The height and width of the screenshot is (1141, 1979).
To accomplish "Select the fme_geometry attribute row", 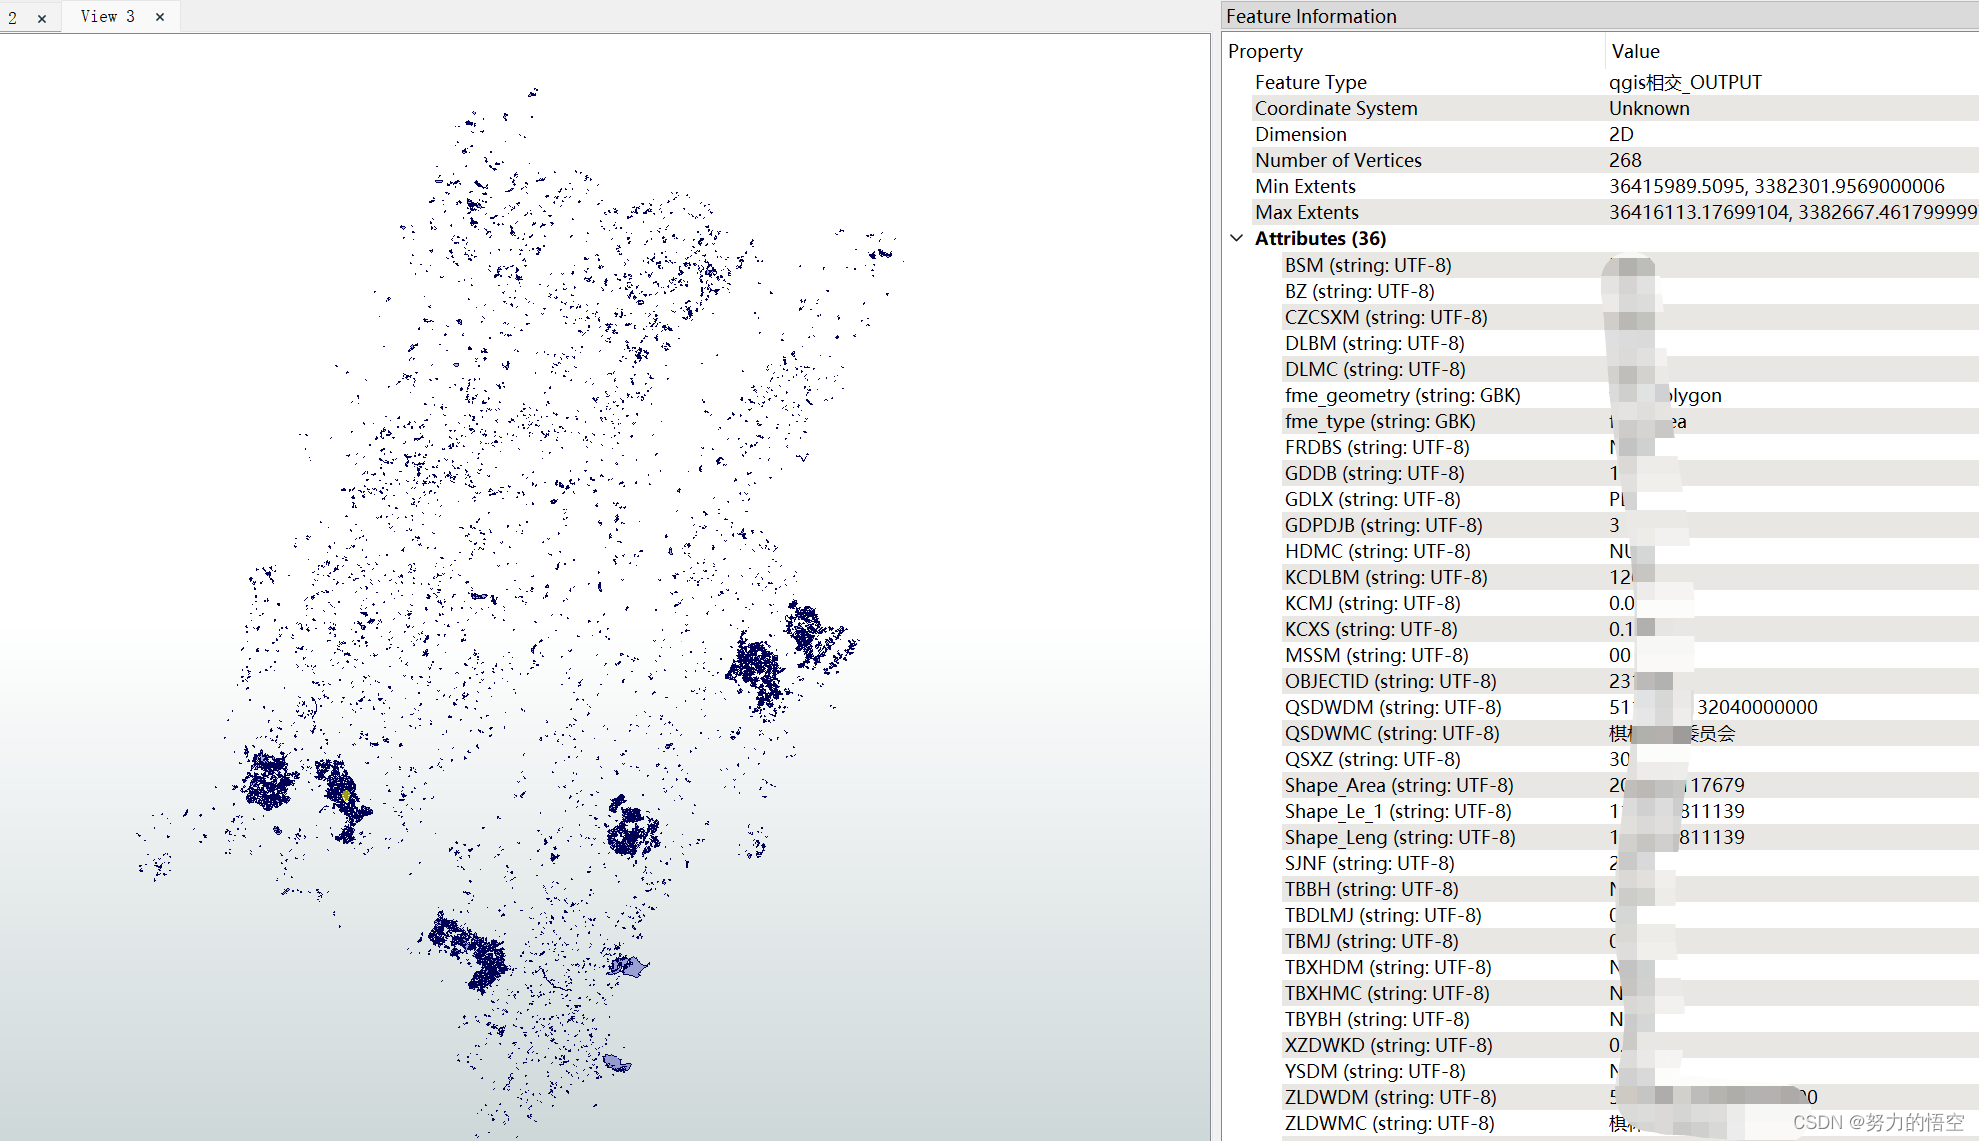I will 1402,395.
